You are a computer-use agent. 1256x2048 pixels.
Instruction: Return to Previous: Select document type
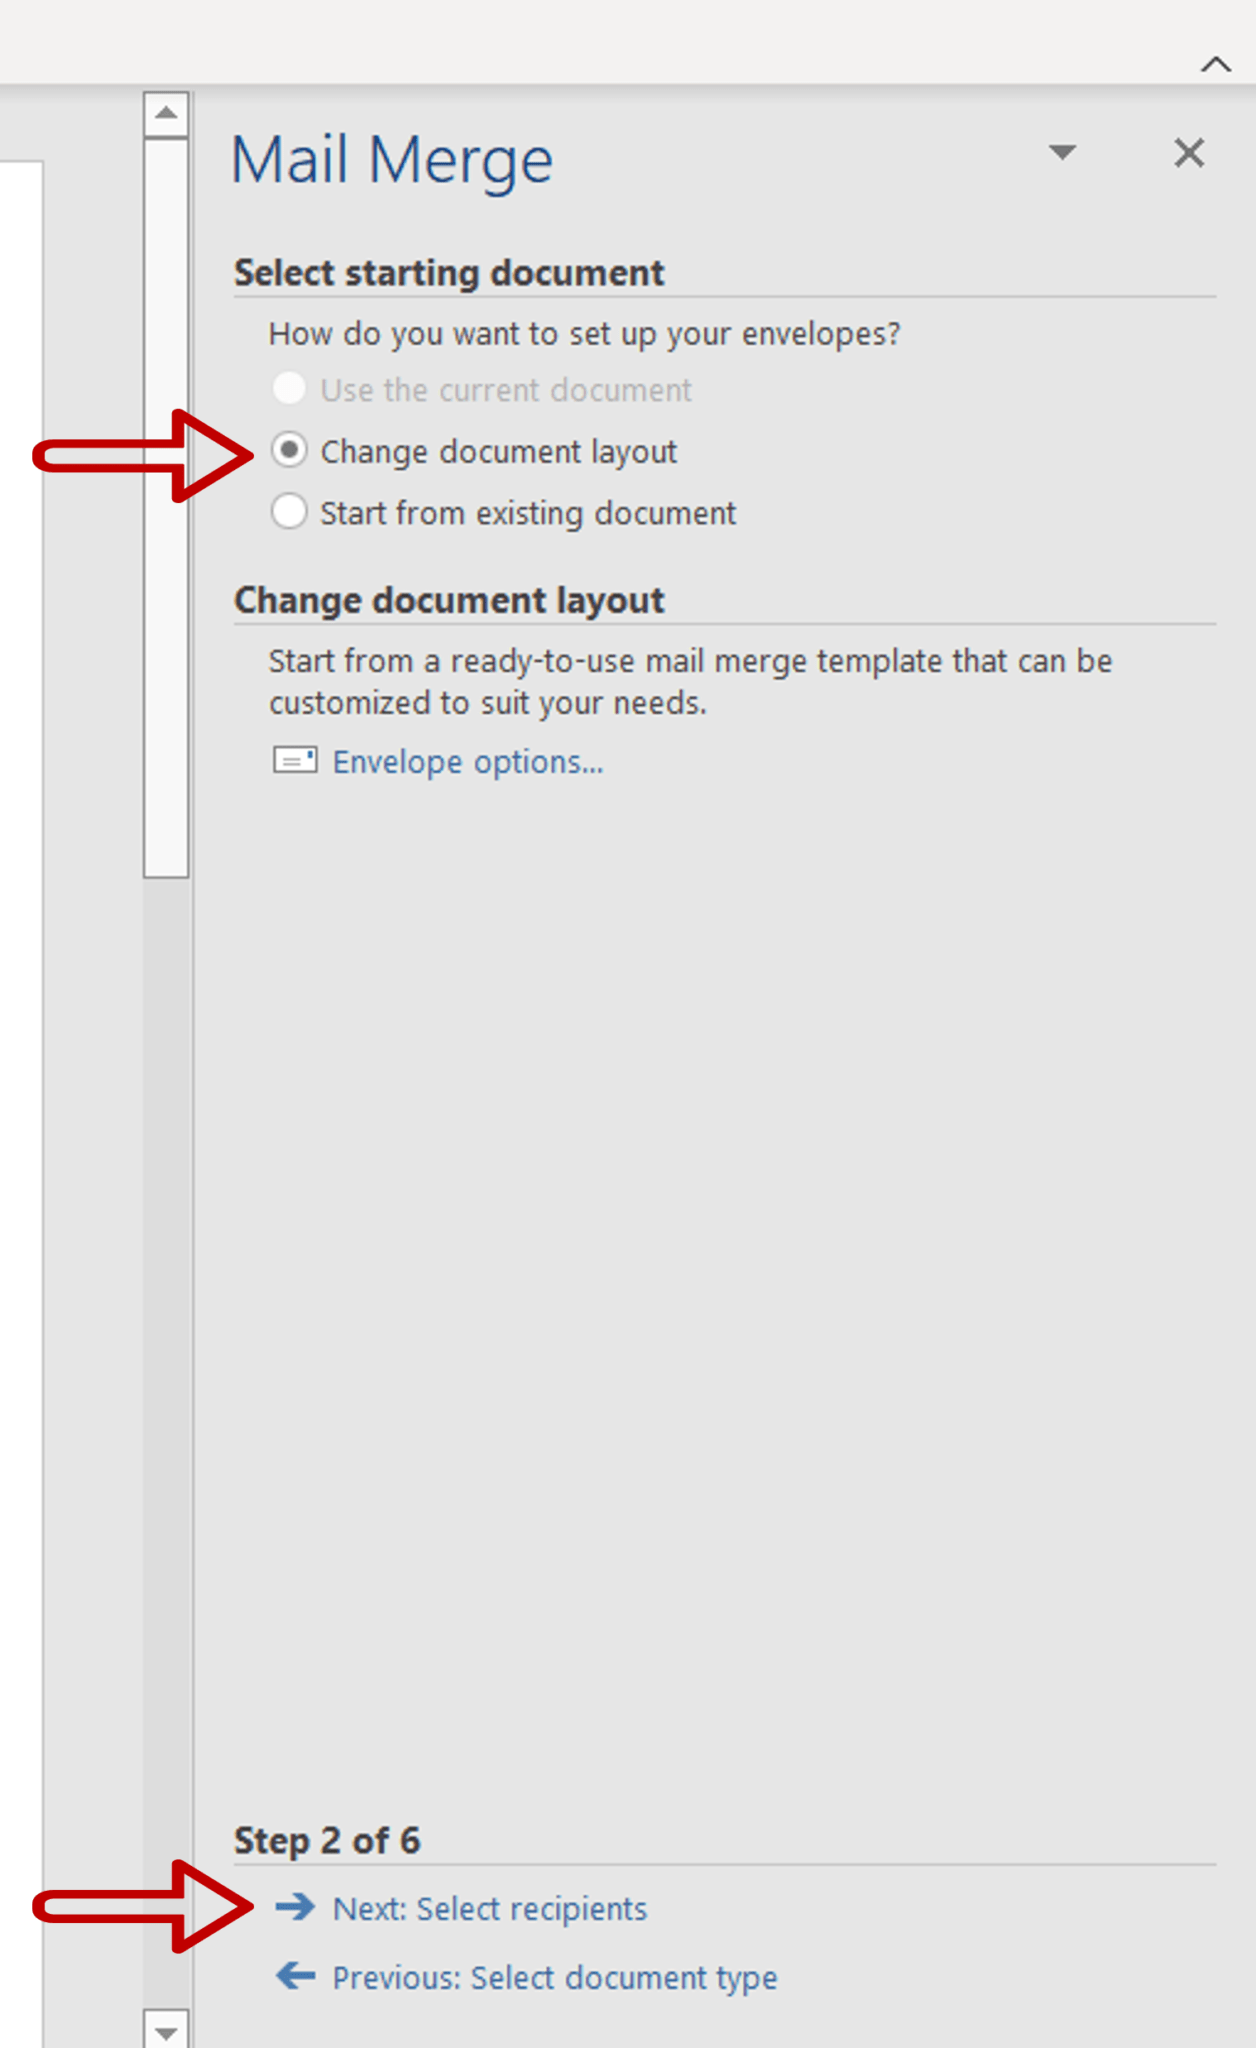point(553,1977)
